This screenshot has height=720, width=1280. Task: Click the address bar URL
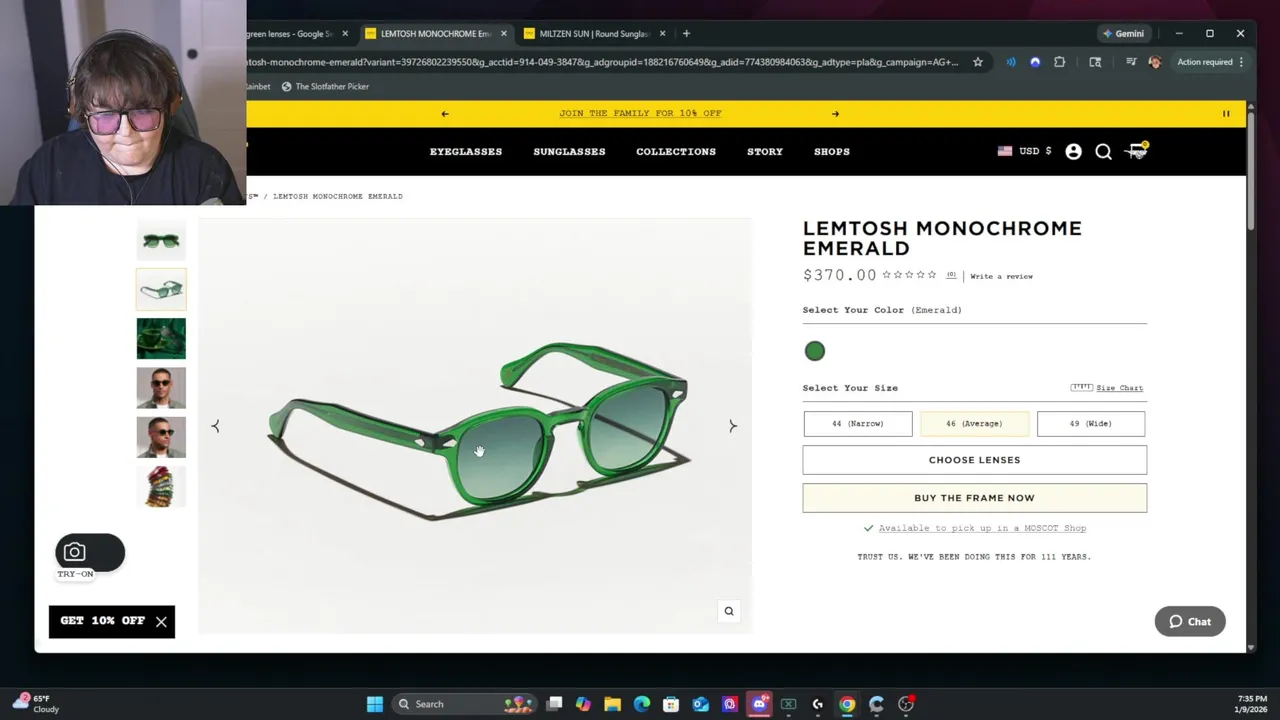click(x=602, y=62)
